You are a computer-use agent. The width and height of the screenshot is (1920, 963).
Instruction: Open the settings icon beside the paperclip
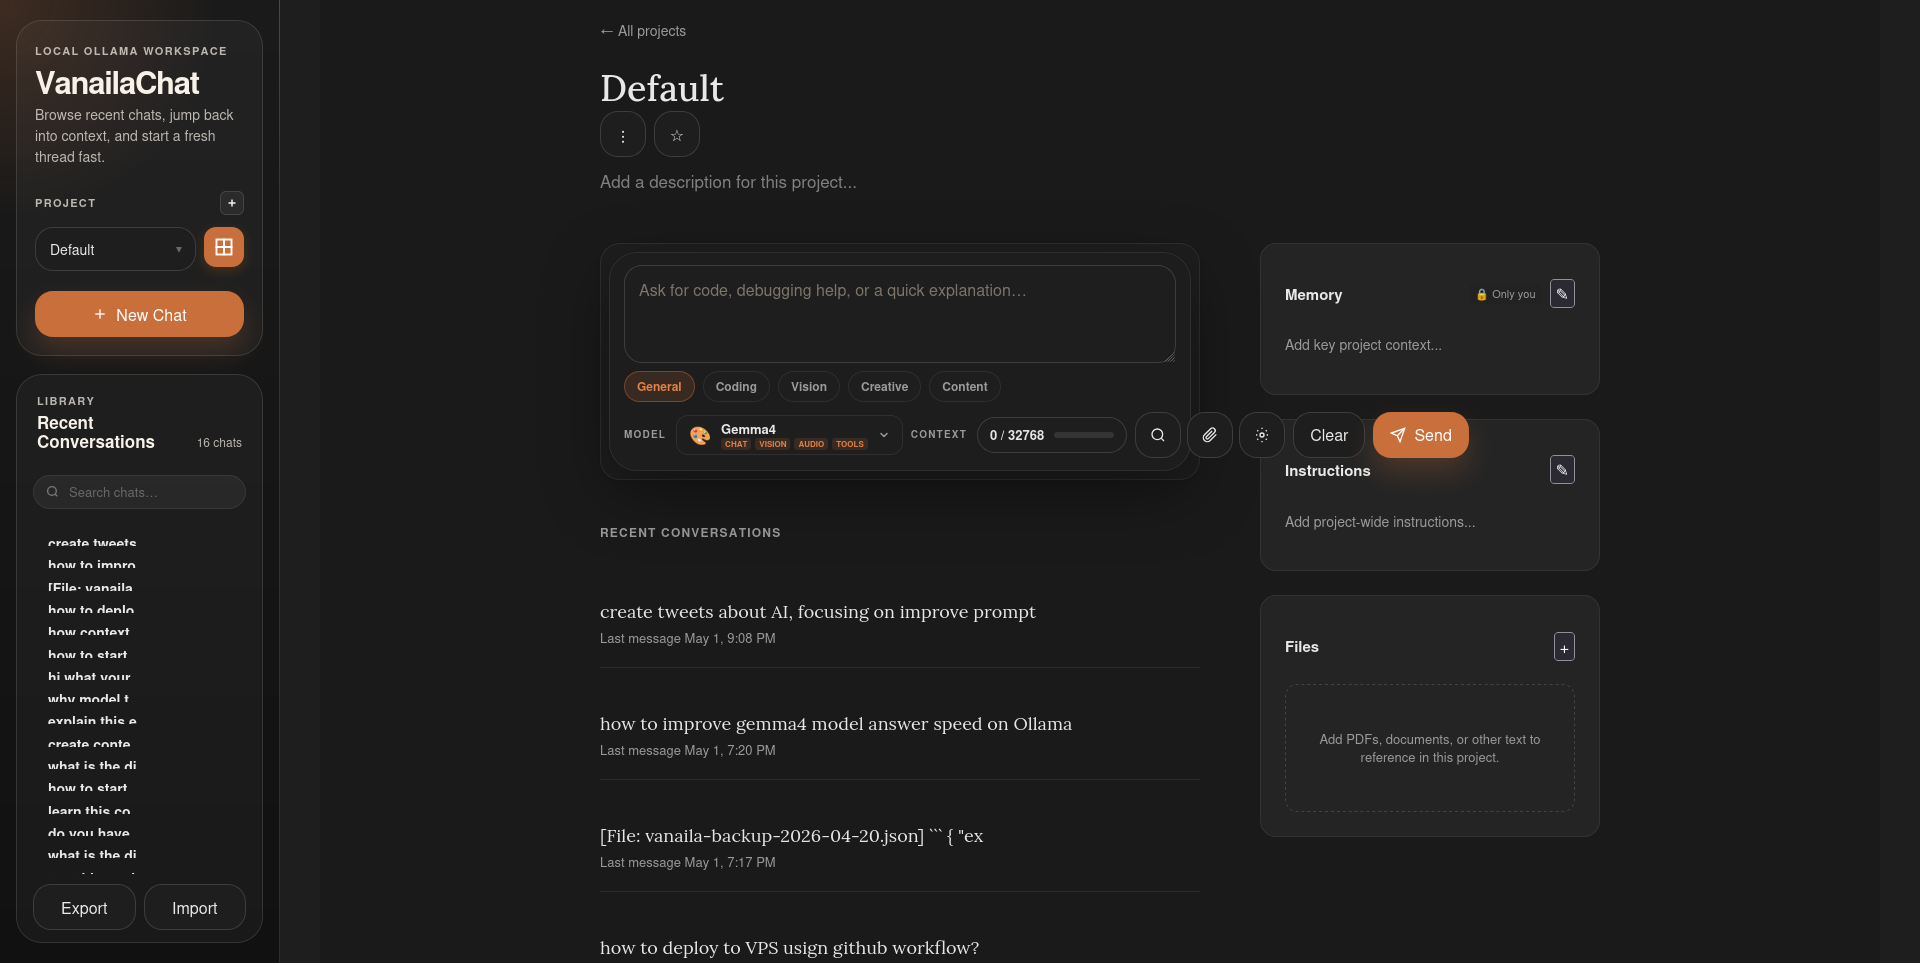[1262, 435]
